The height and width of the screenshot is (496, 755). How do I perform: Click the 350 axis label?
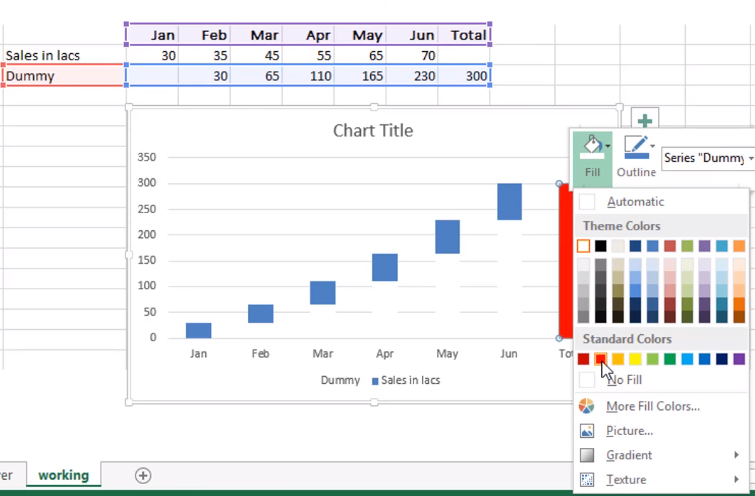(x=146, y=157)
